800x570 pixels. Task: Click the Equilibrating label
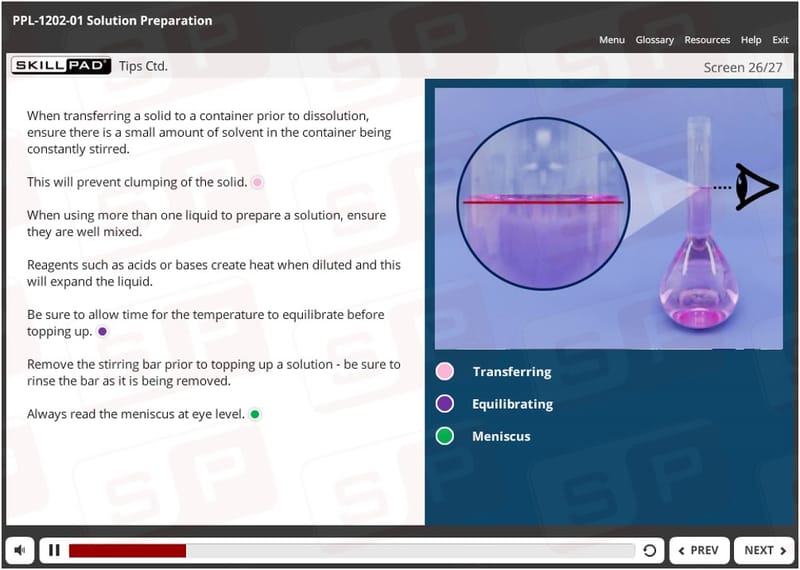point(512,404)
